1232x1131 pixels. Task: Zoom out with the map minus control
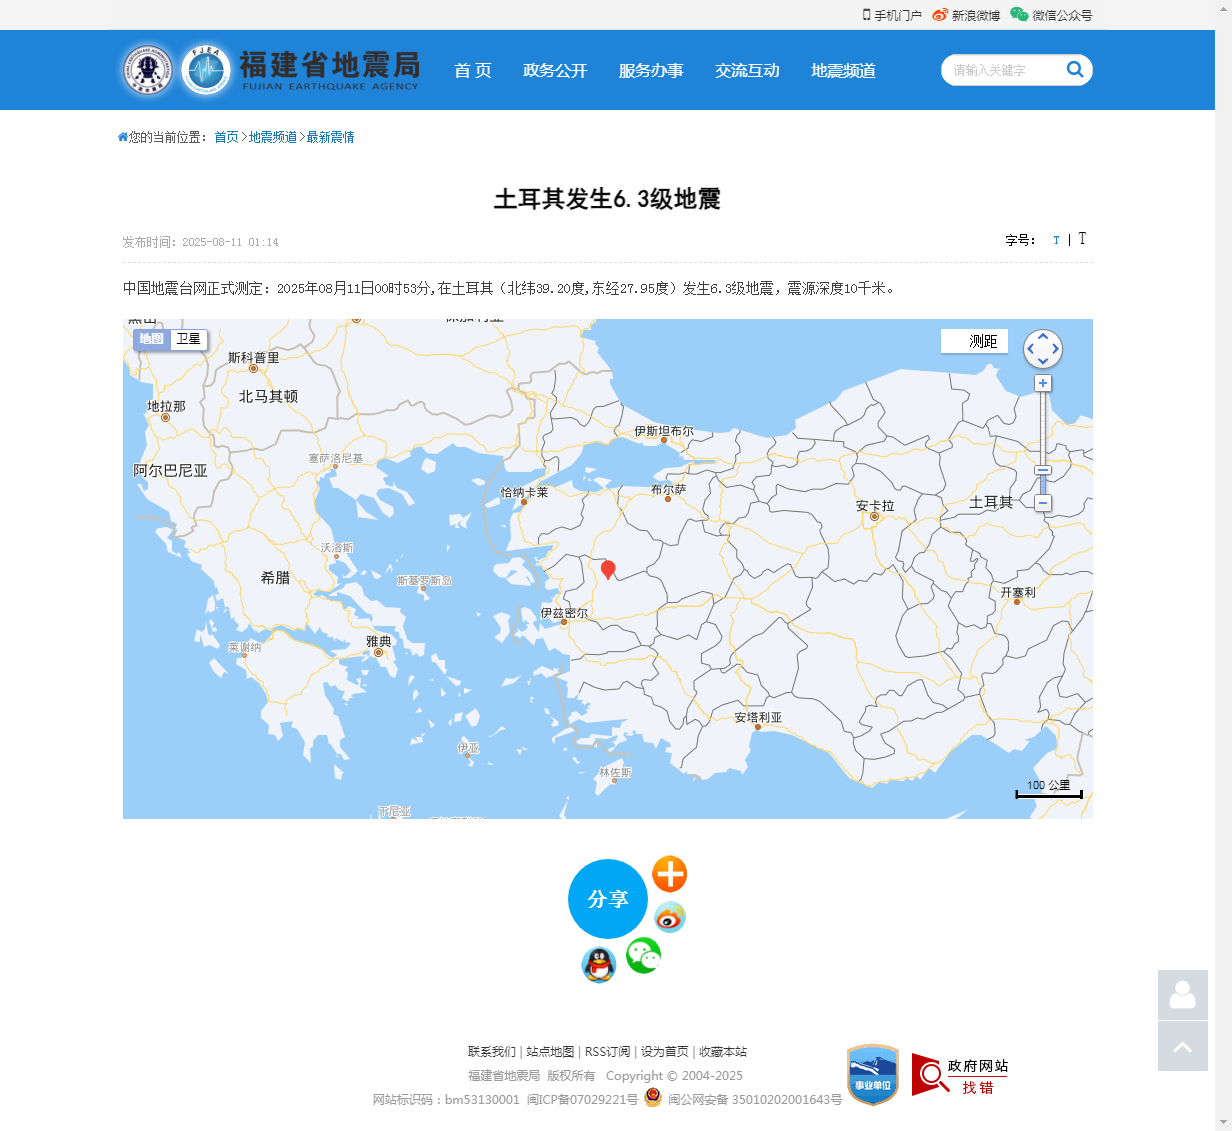click(x=1043, y=503)
